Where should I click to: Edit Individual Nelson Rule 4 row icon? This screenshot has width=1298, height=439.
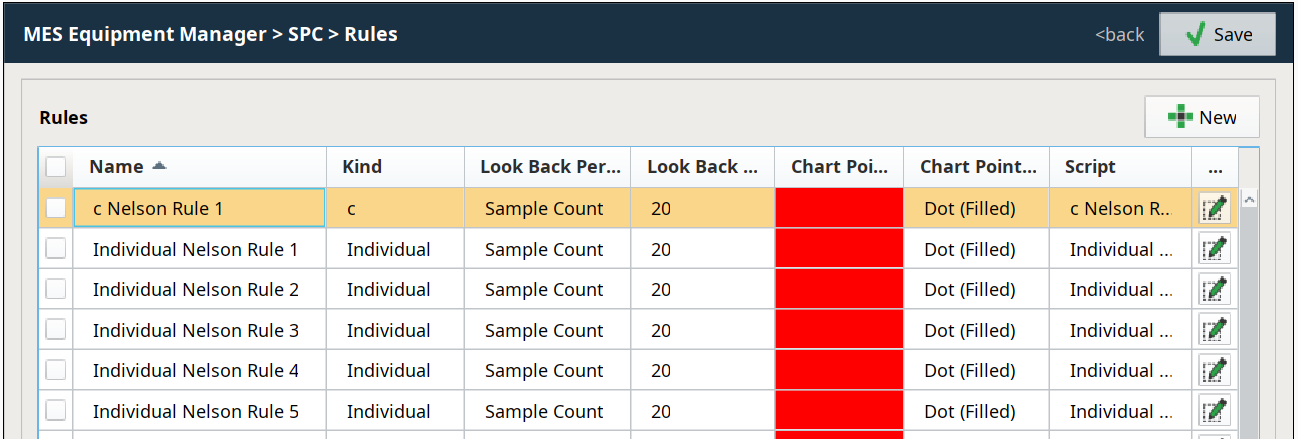coord(1215,370)
